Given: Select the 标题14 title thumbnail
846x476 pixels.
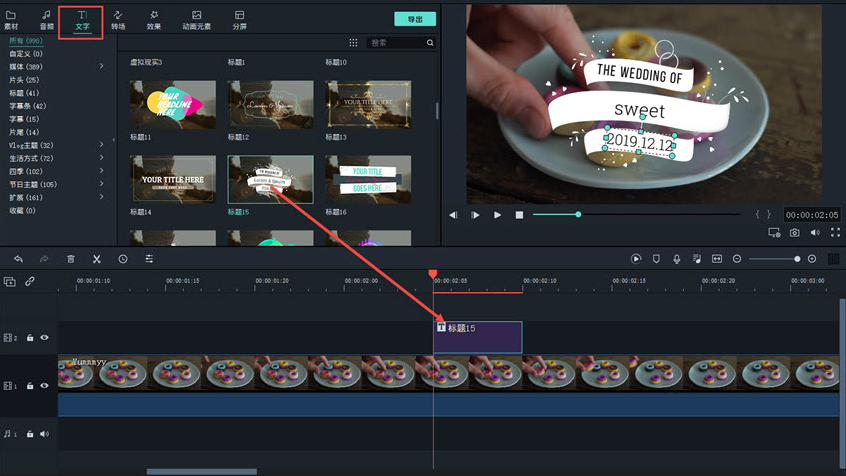Looking at the screenshot, I should [x=173, y=179].
